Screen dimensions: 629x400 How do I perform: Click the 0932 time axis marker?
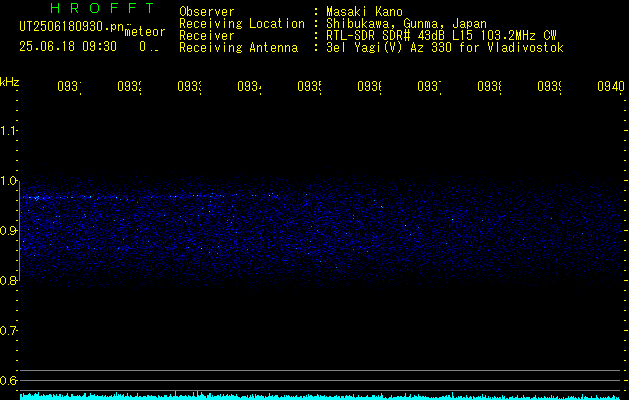click(x=130, y=86)
